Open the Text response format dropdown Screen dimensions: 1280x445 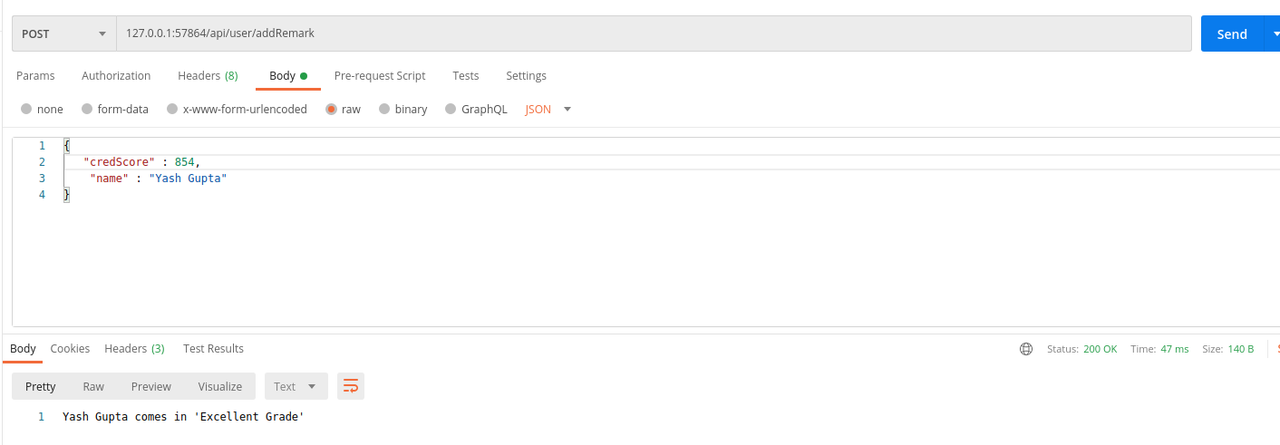pyautogui.click(x=295, y=386)
